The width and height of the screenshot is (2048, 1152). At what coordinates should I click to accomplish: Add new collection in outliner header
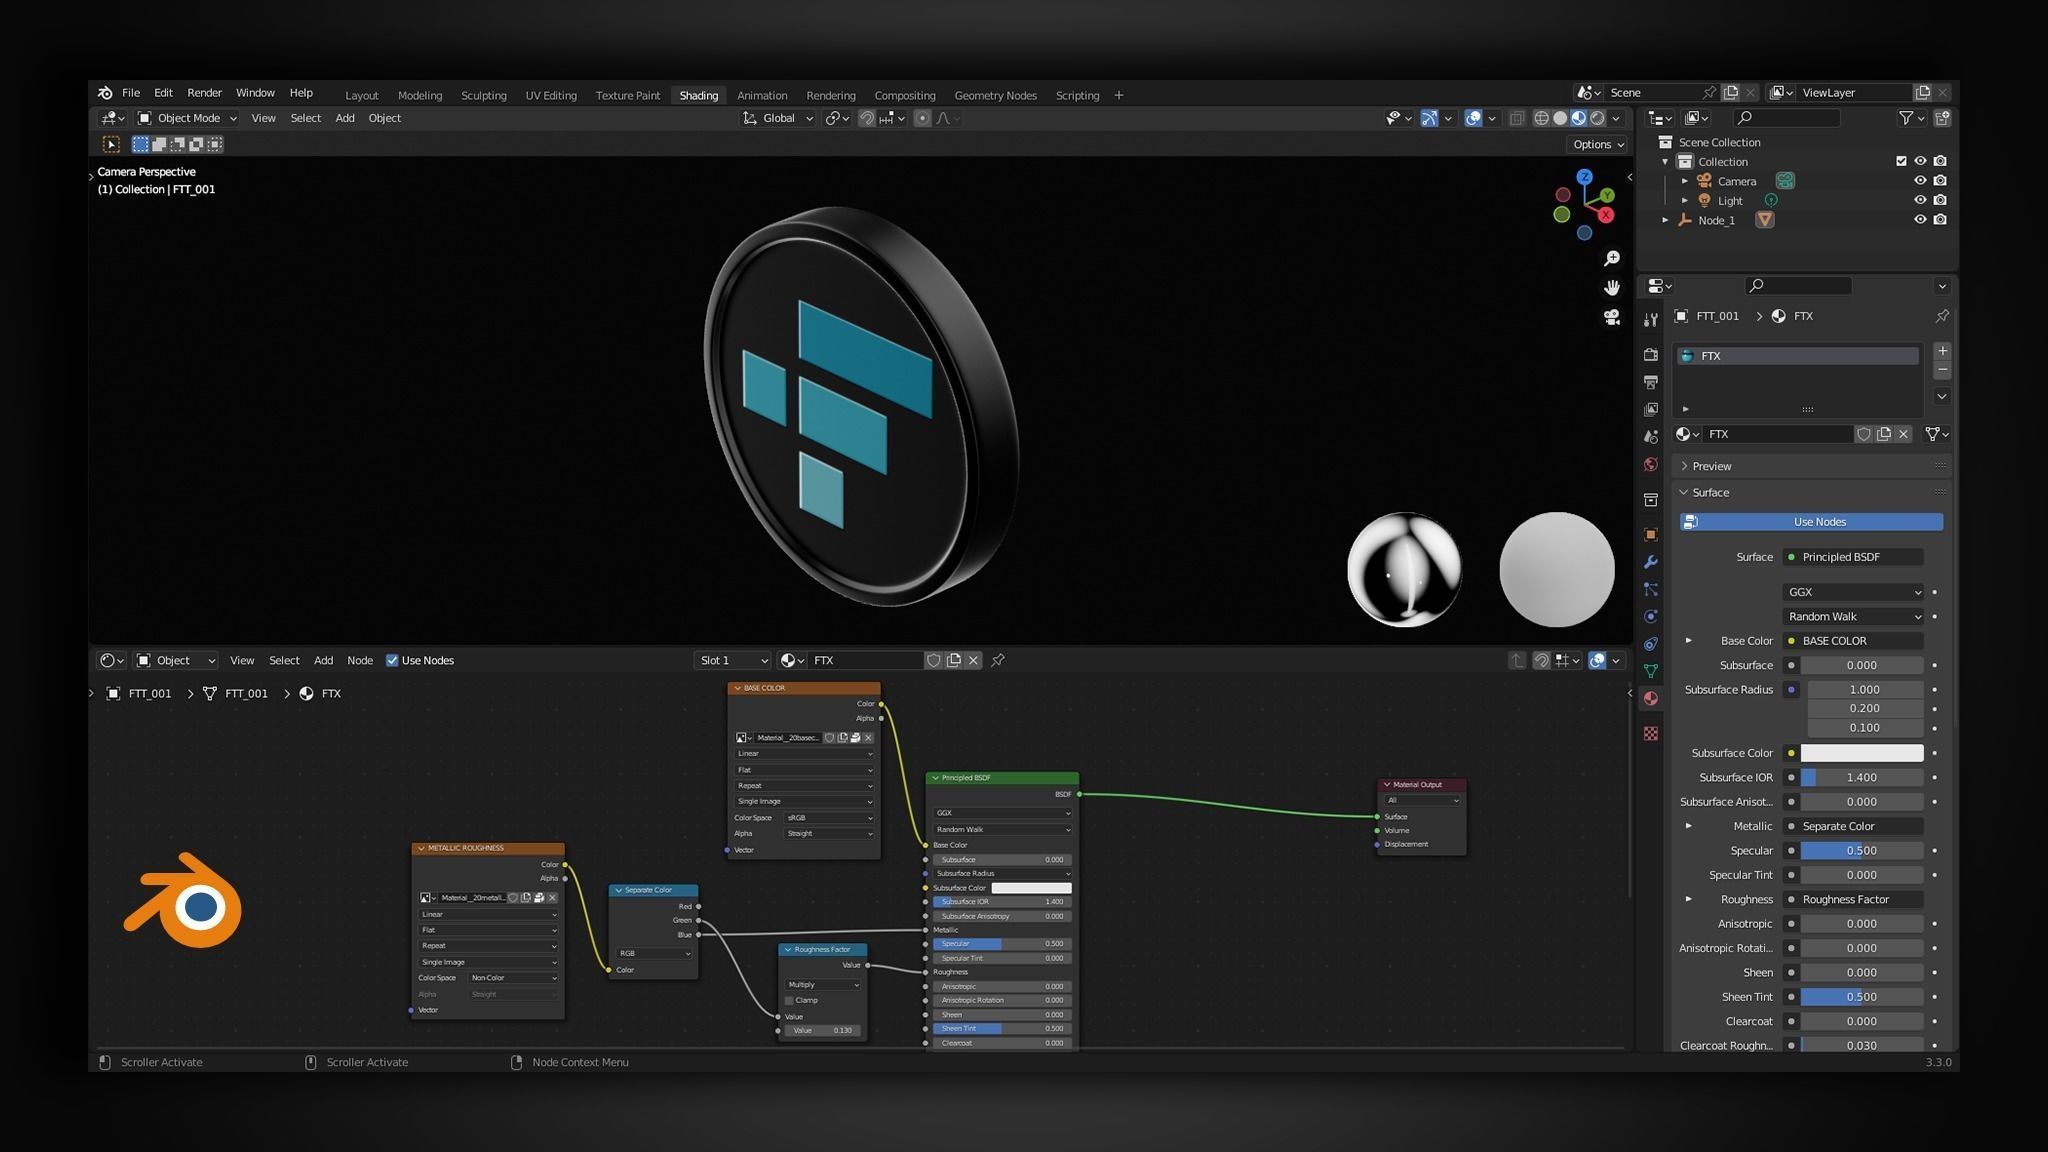1942,118
